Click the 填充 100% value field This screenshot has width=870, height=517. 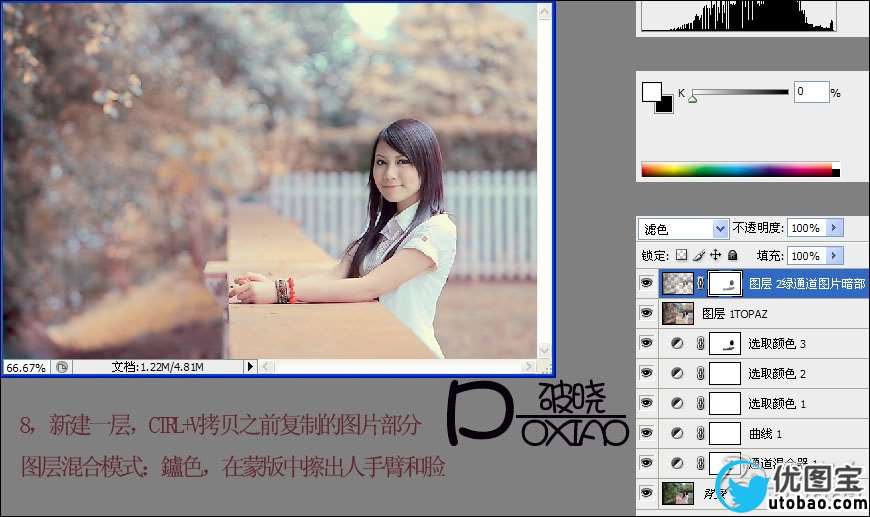click(807, 255)
